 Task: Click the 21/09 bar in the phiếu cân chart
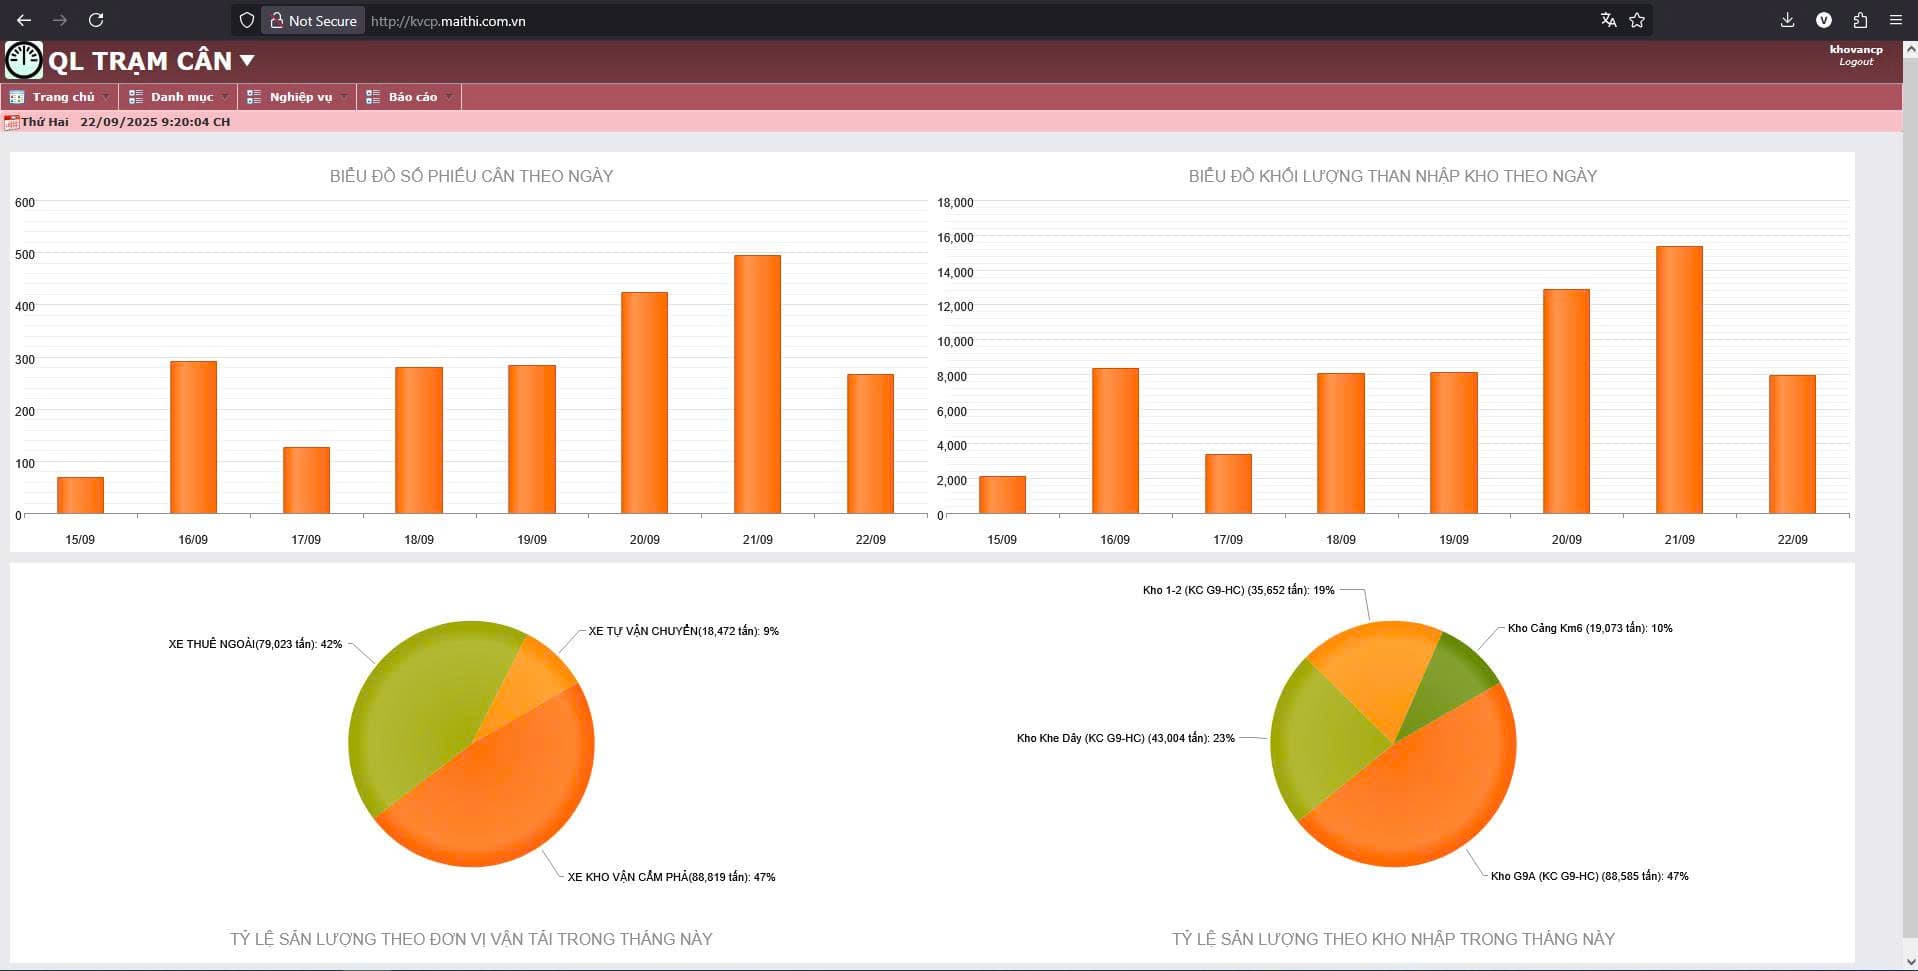click(757, 385)
